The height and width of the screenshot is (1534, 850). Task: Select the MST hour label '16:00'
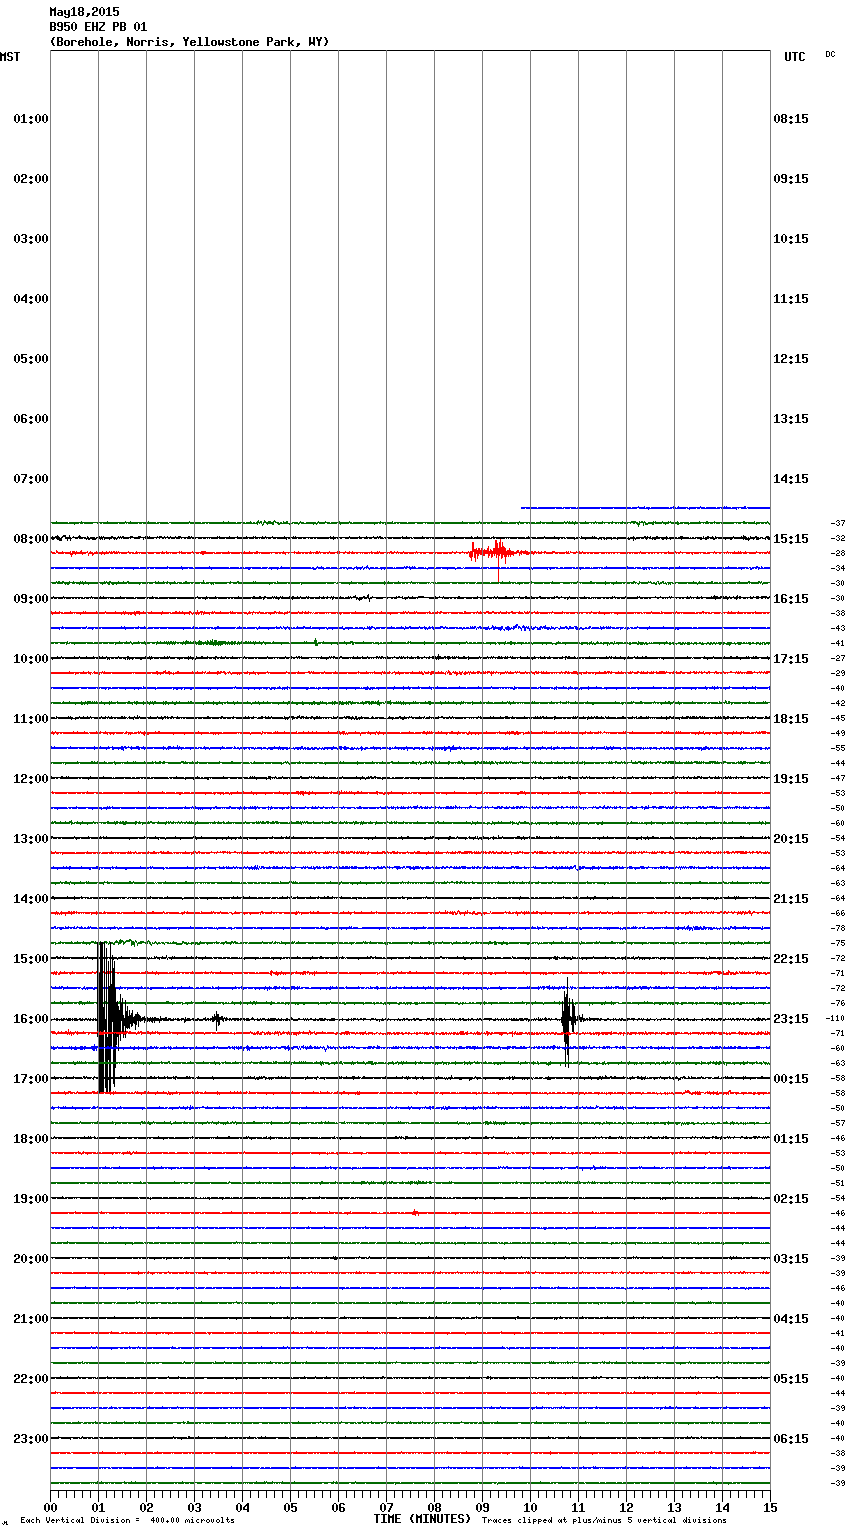point(31,1019)
